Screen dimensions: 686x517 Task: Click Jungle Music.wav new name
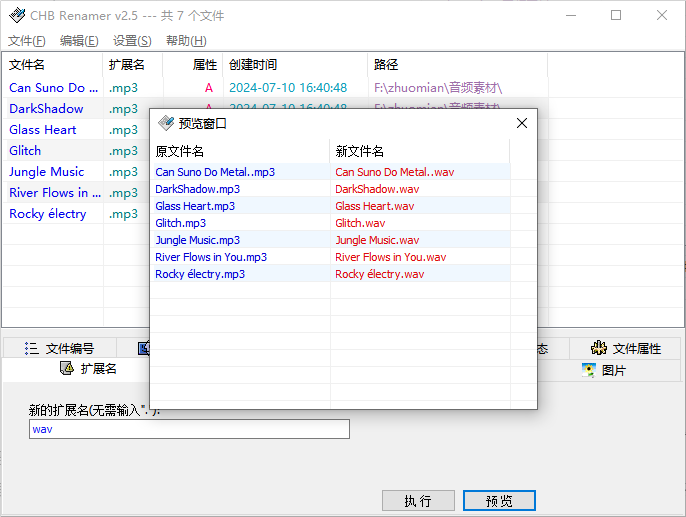tap(377, 240)
